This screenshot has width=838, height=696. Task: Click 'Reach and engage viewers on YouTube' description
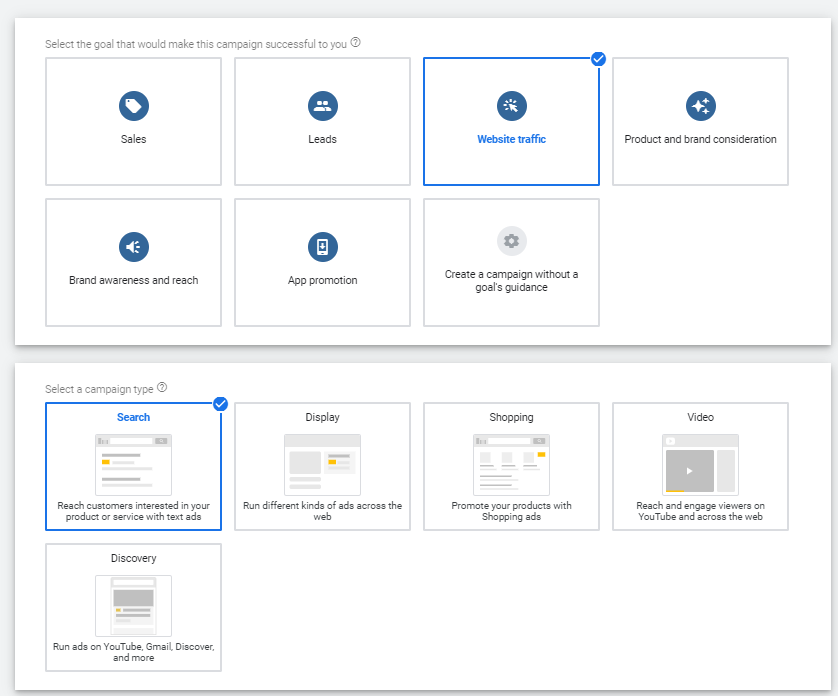click(x=700, y=511)
